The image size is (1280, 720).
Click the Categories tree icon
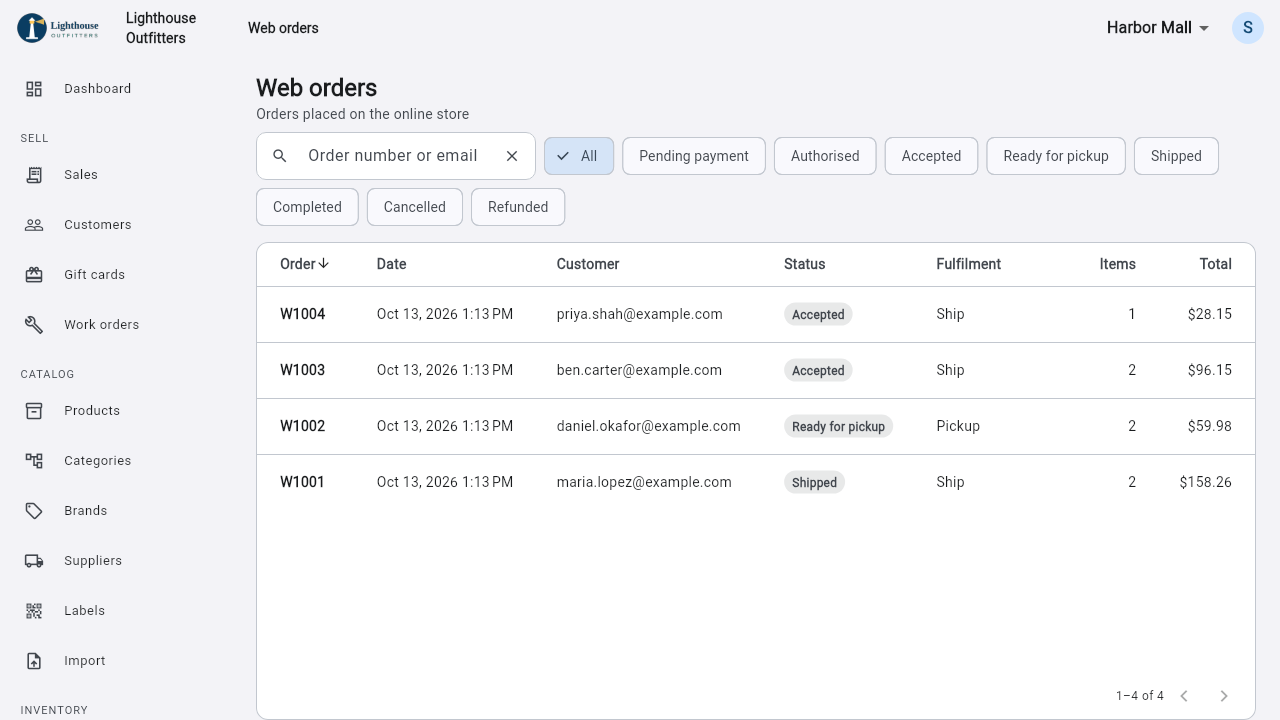click(34, 461)
